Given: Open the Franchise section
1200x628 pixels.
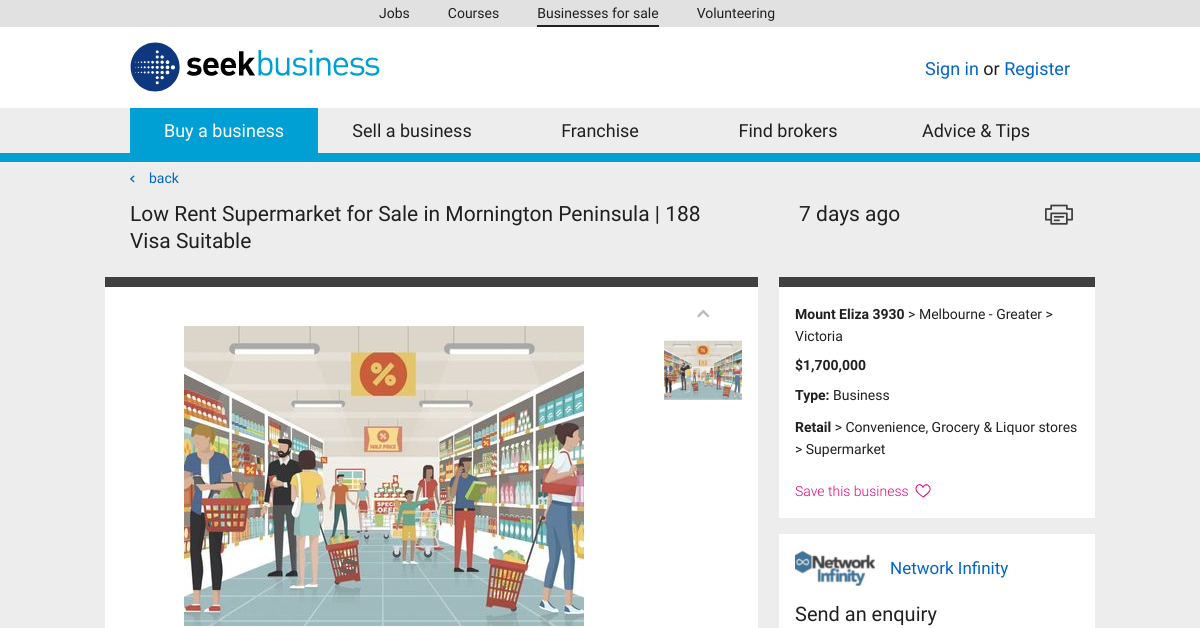Looking at the screenshot, I should 599,130.
